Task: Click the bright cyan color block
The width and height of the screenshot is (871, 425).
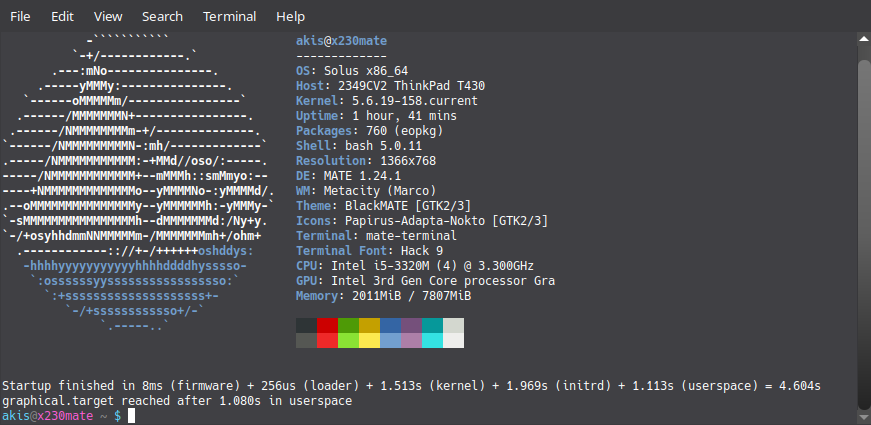Action: 433,341
